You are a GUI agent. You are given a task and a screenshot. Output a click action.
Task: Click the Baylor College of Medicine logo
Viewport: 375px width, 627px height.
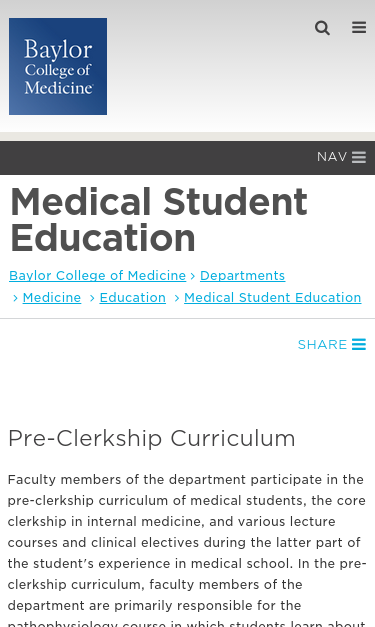coord(58,66)
